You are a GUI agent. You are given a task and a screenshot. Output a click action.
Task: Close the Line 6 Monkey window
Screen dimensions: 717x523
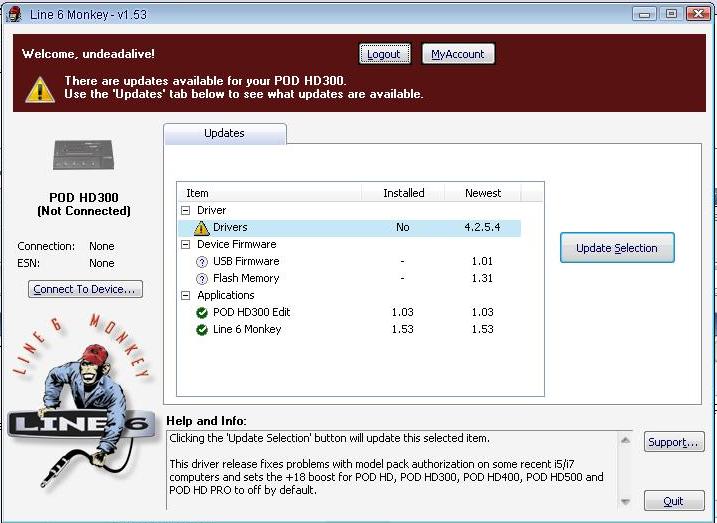pos(698,14)
